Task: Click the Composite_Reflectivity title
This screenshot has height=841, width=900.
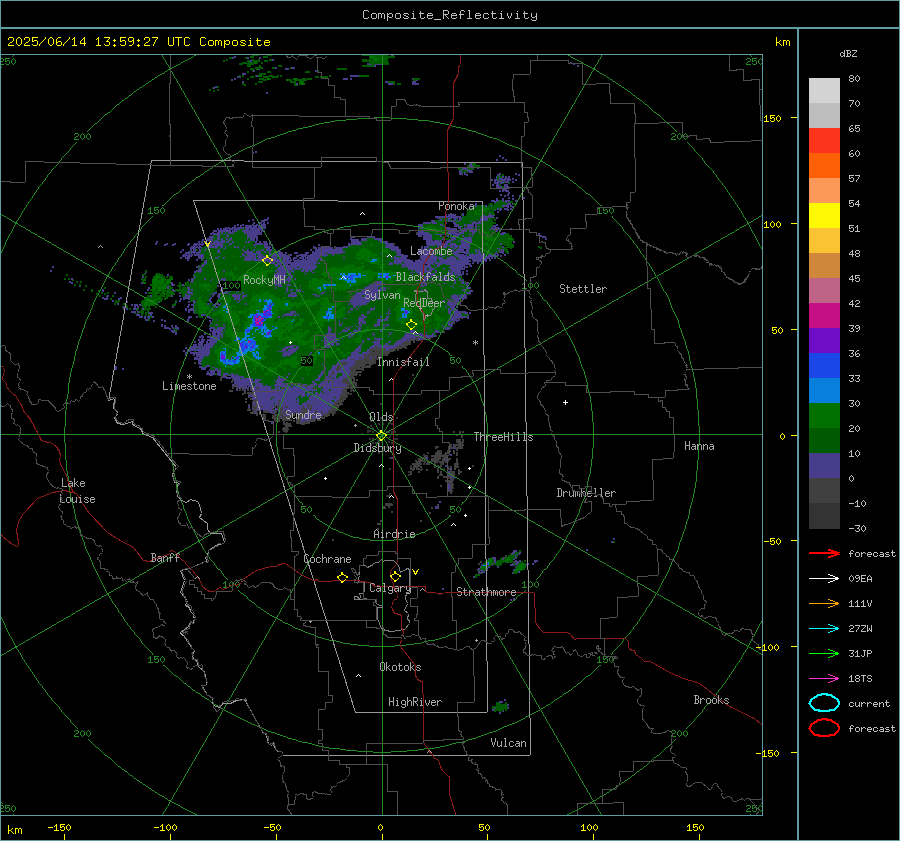Action: 449,15
